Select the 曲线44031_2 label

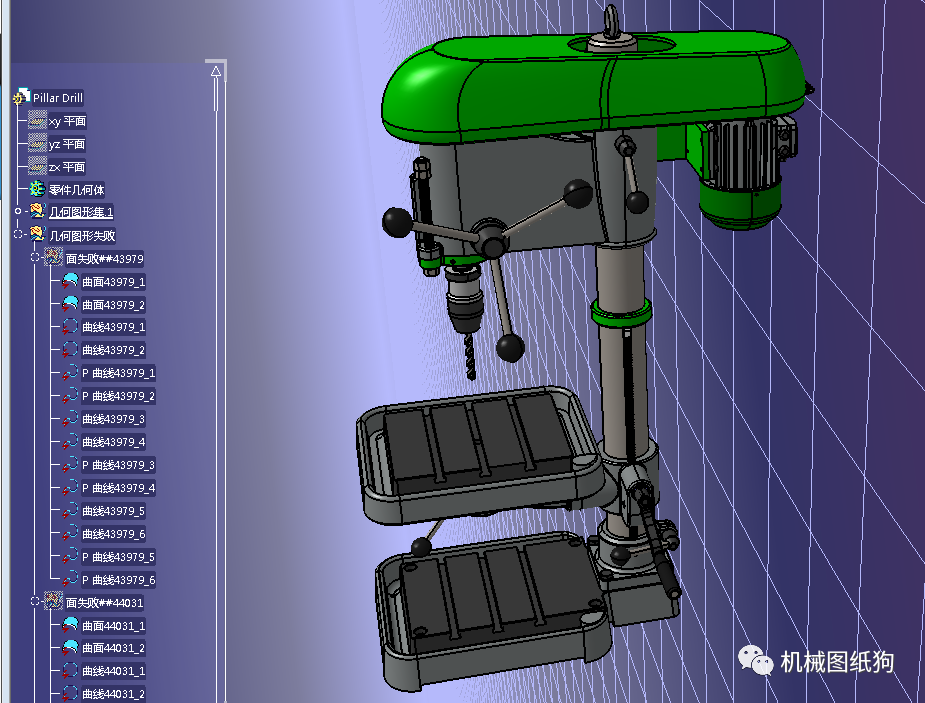[113, 694]
